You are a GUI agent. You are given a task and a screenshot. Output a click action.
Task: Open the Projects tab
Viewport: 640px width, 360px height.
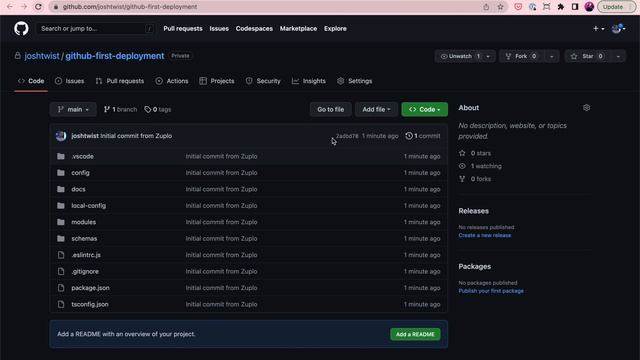pyautogui.click(x=217, y=81)
